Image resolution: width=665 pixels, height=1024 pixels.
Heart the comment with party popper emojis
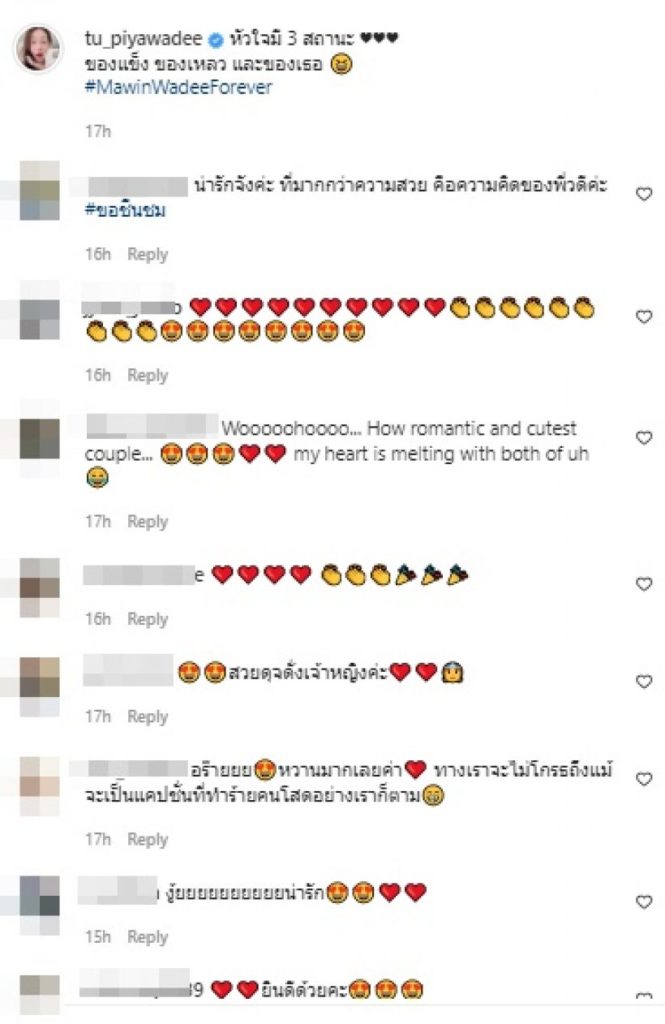pos(644,584)
